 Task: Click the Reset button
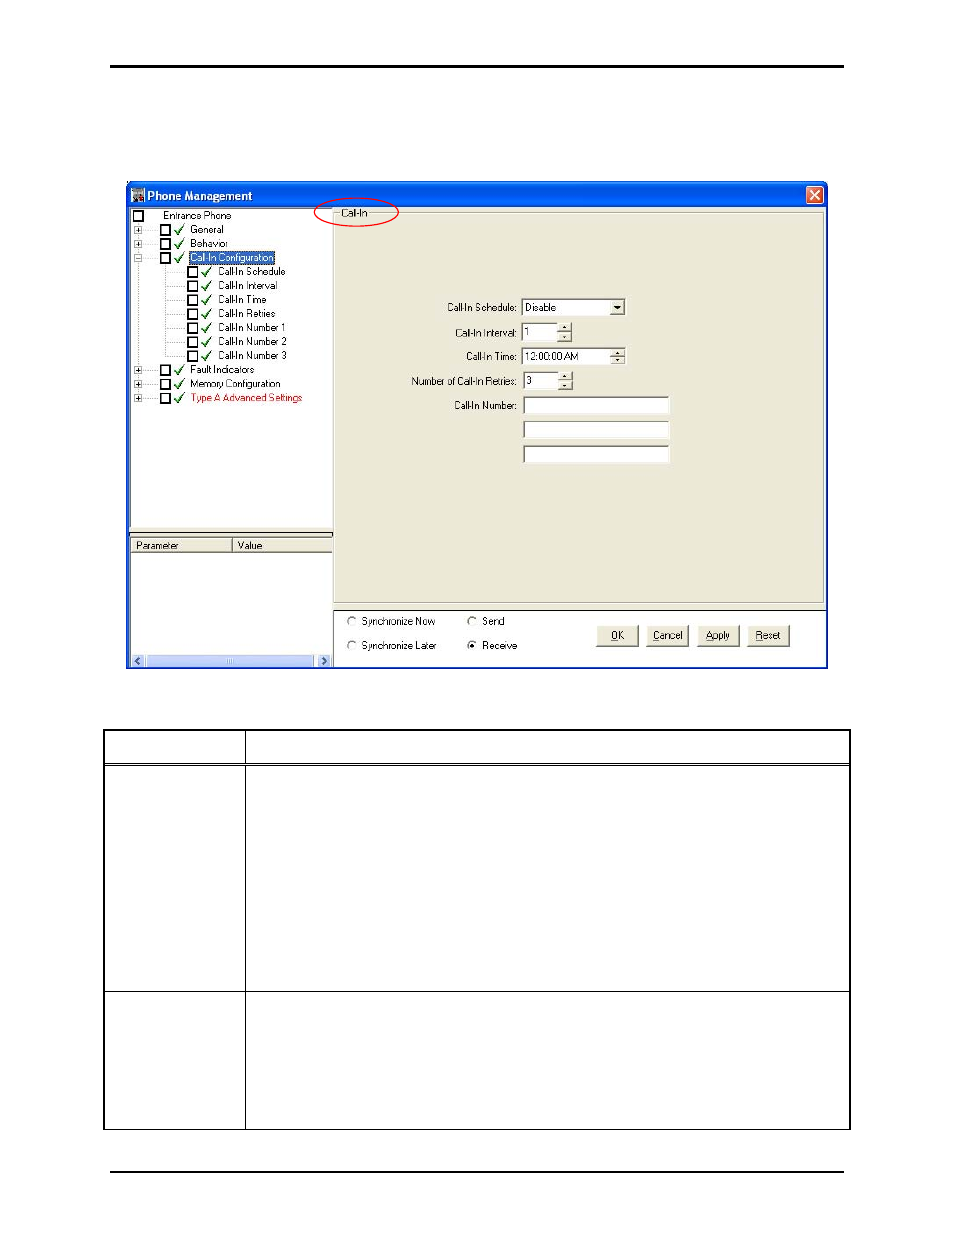768,636
